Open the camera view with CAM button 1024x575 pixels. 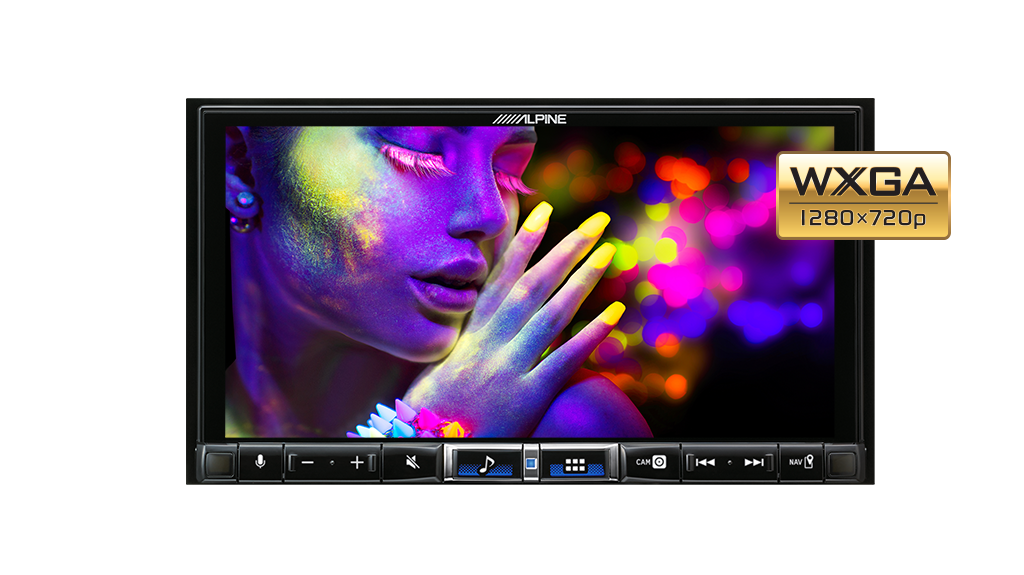click(x=651, y=462)
